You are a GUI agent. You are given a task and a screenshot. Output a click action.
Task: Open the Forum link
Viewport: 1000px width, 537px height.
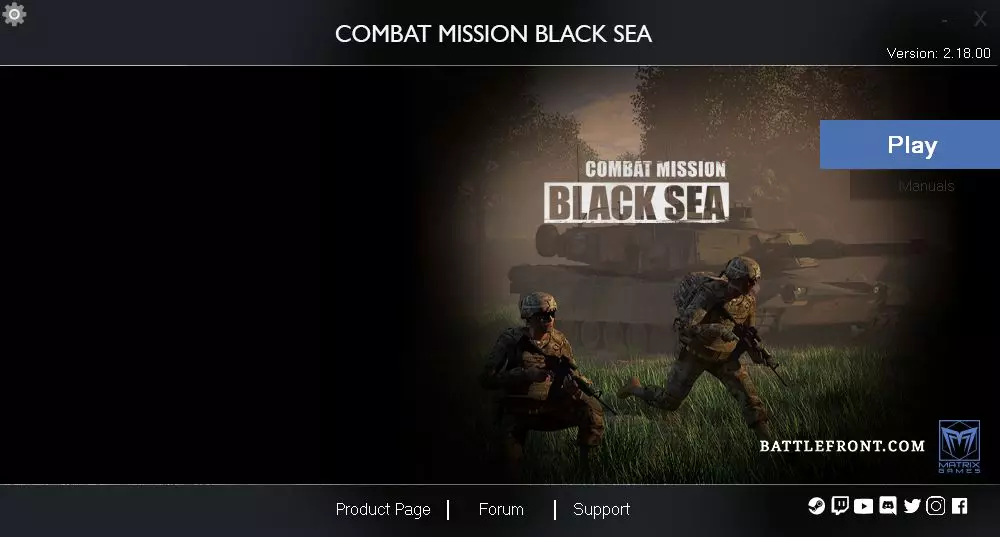(501, 509)
